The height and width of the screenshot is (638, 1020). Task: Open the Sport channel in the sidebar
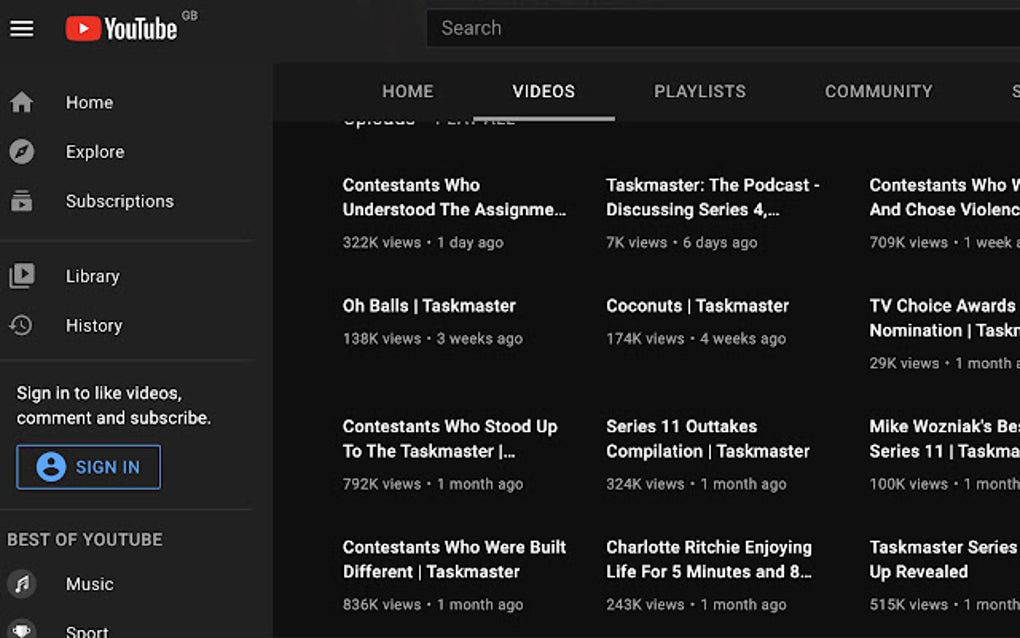point(87,628)
